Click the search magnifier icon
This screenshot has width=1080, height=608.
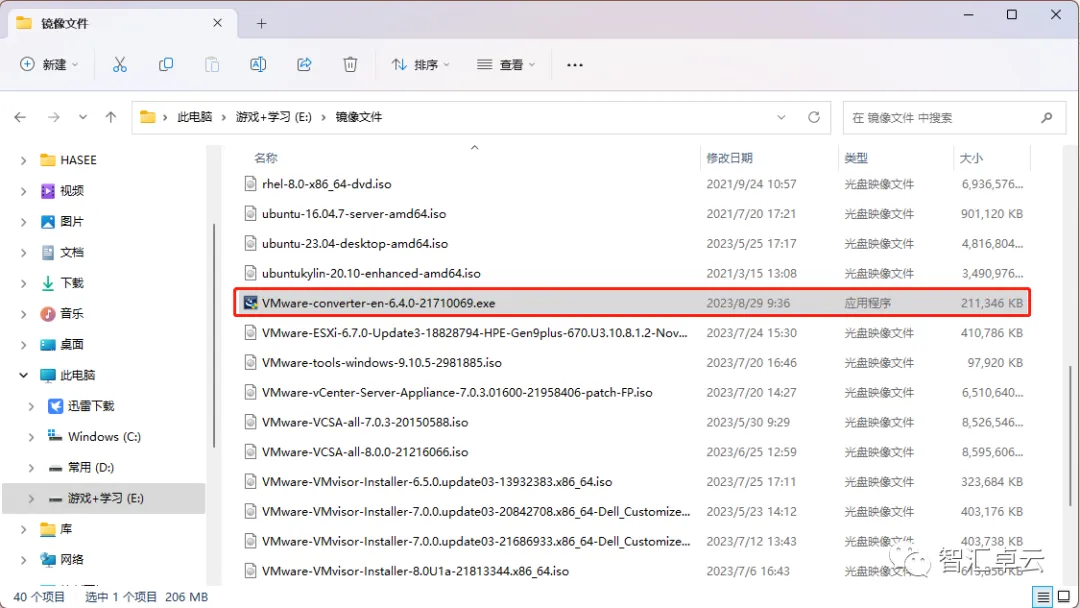(x=1047, y=118)
